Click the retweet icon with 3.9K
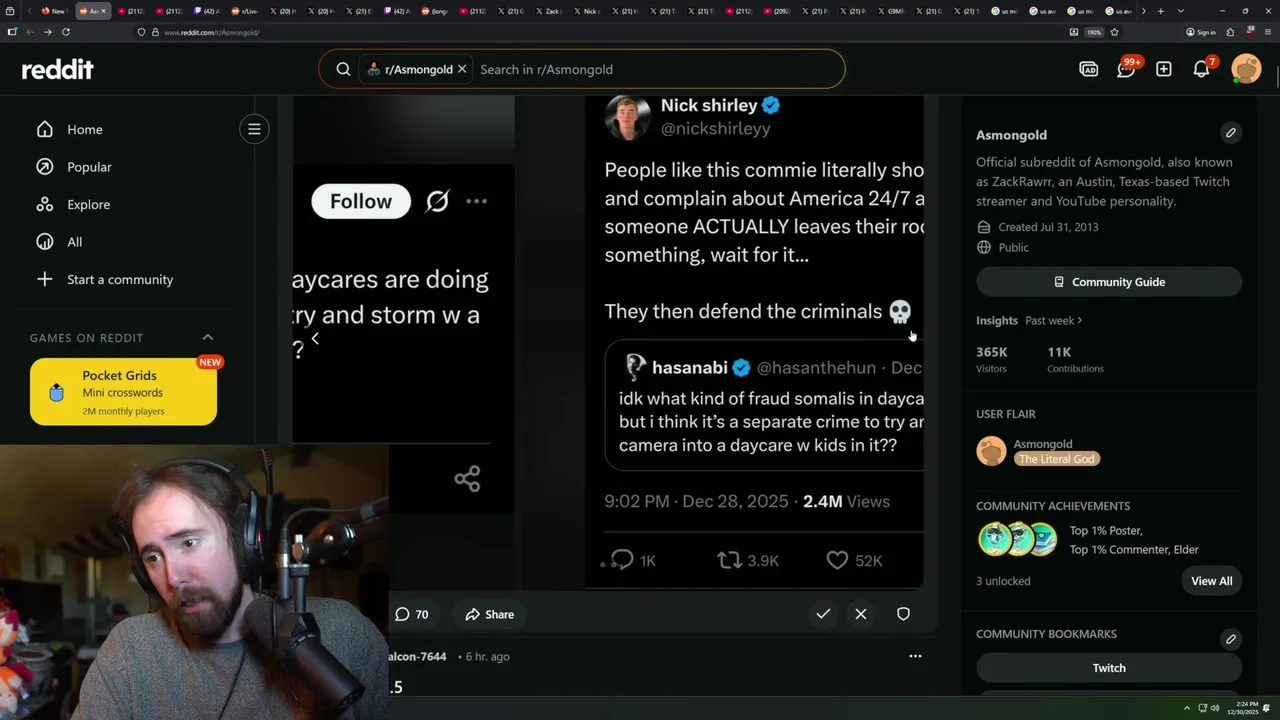1280x720 pixels. 730,561
